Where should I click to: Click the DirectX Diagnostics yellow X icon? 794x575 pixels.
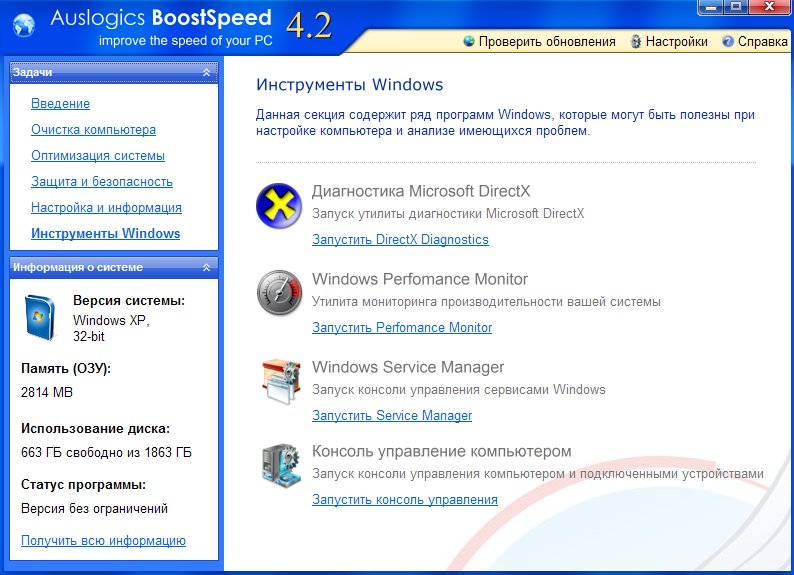pyautogui.click(x=279, y=206)
